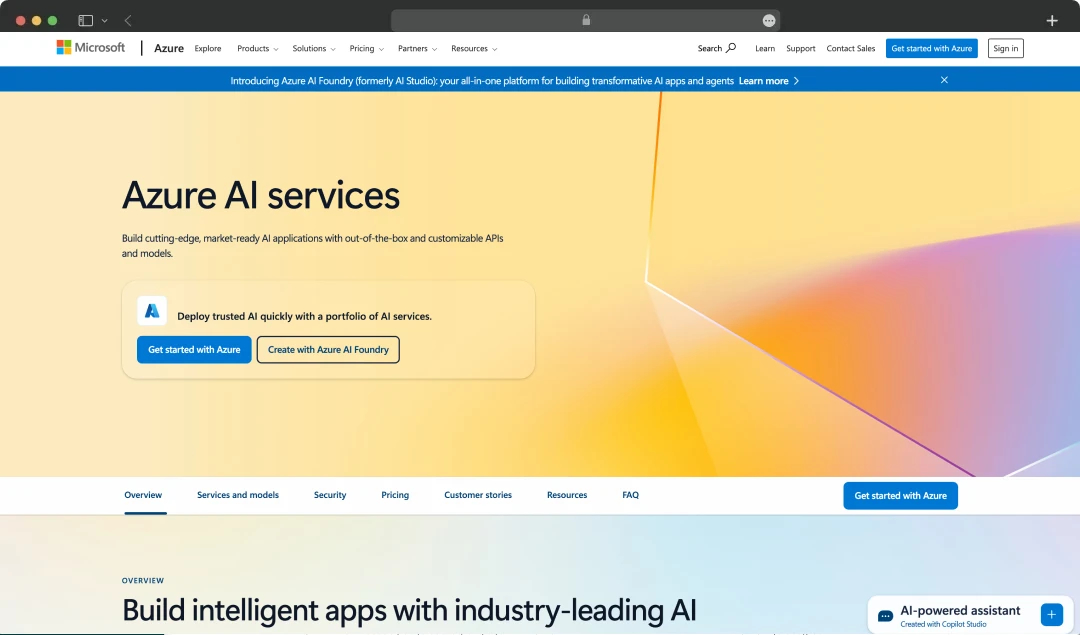Expand the Resources navigation dropdown

[x=473, y=48]
